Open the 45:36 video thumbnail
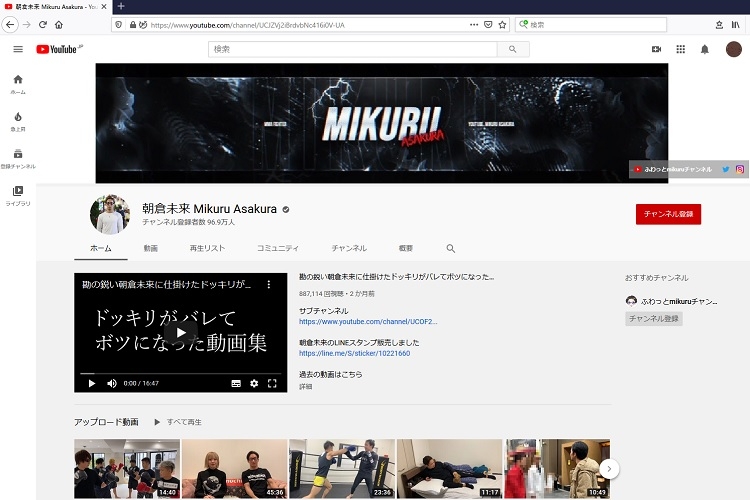Image resolution: width=750 pixels, height=500 pixels. tap(234, 469)
